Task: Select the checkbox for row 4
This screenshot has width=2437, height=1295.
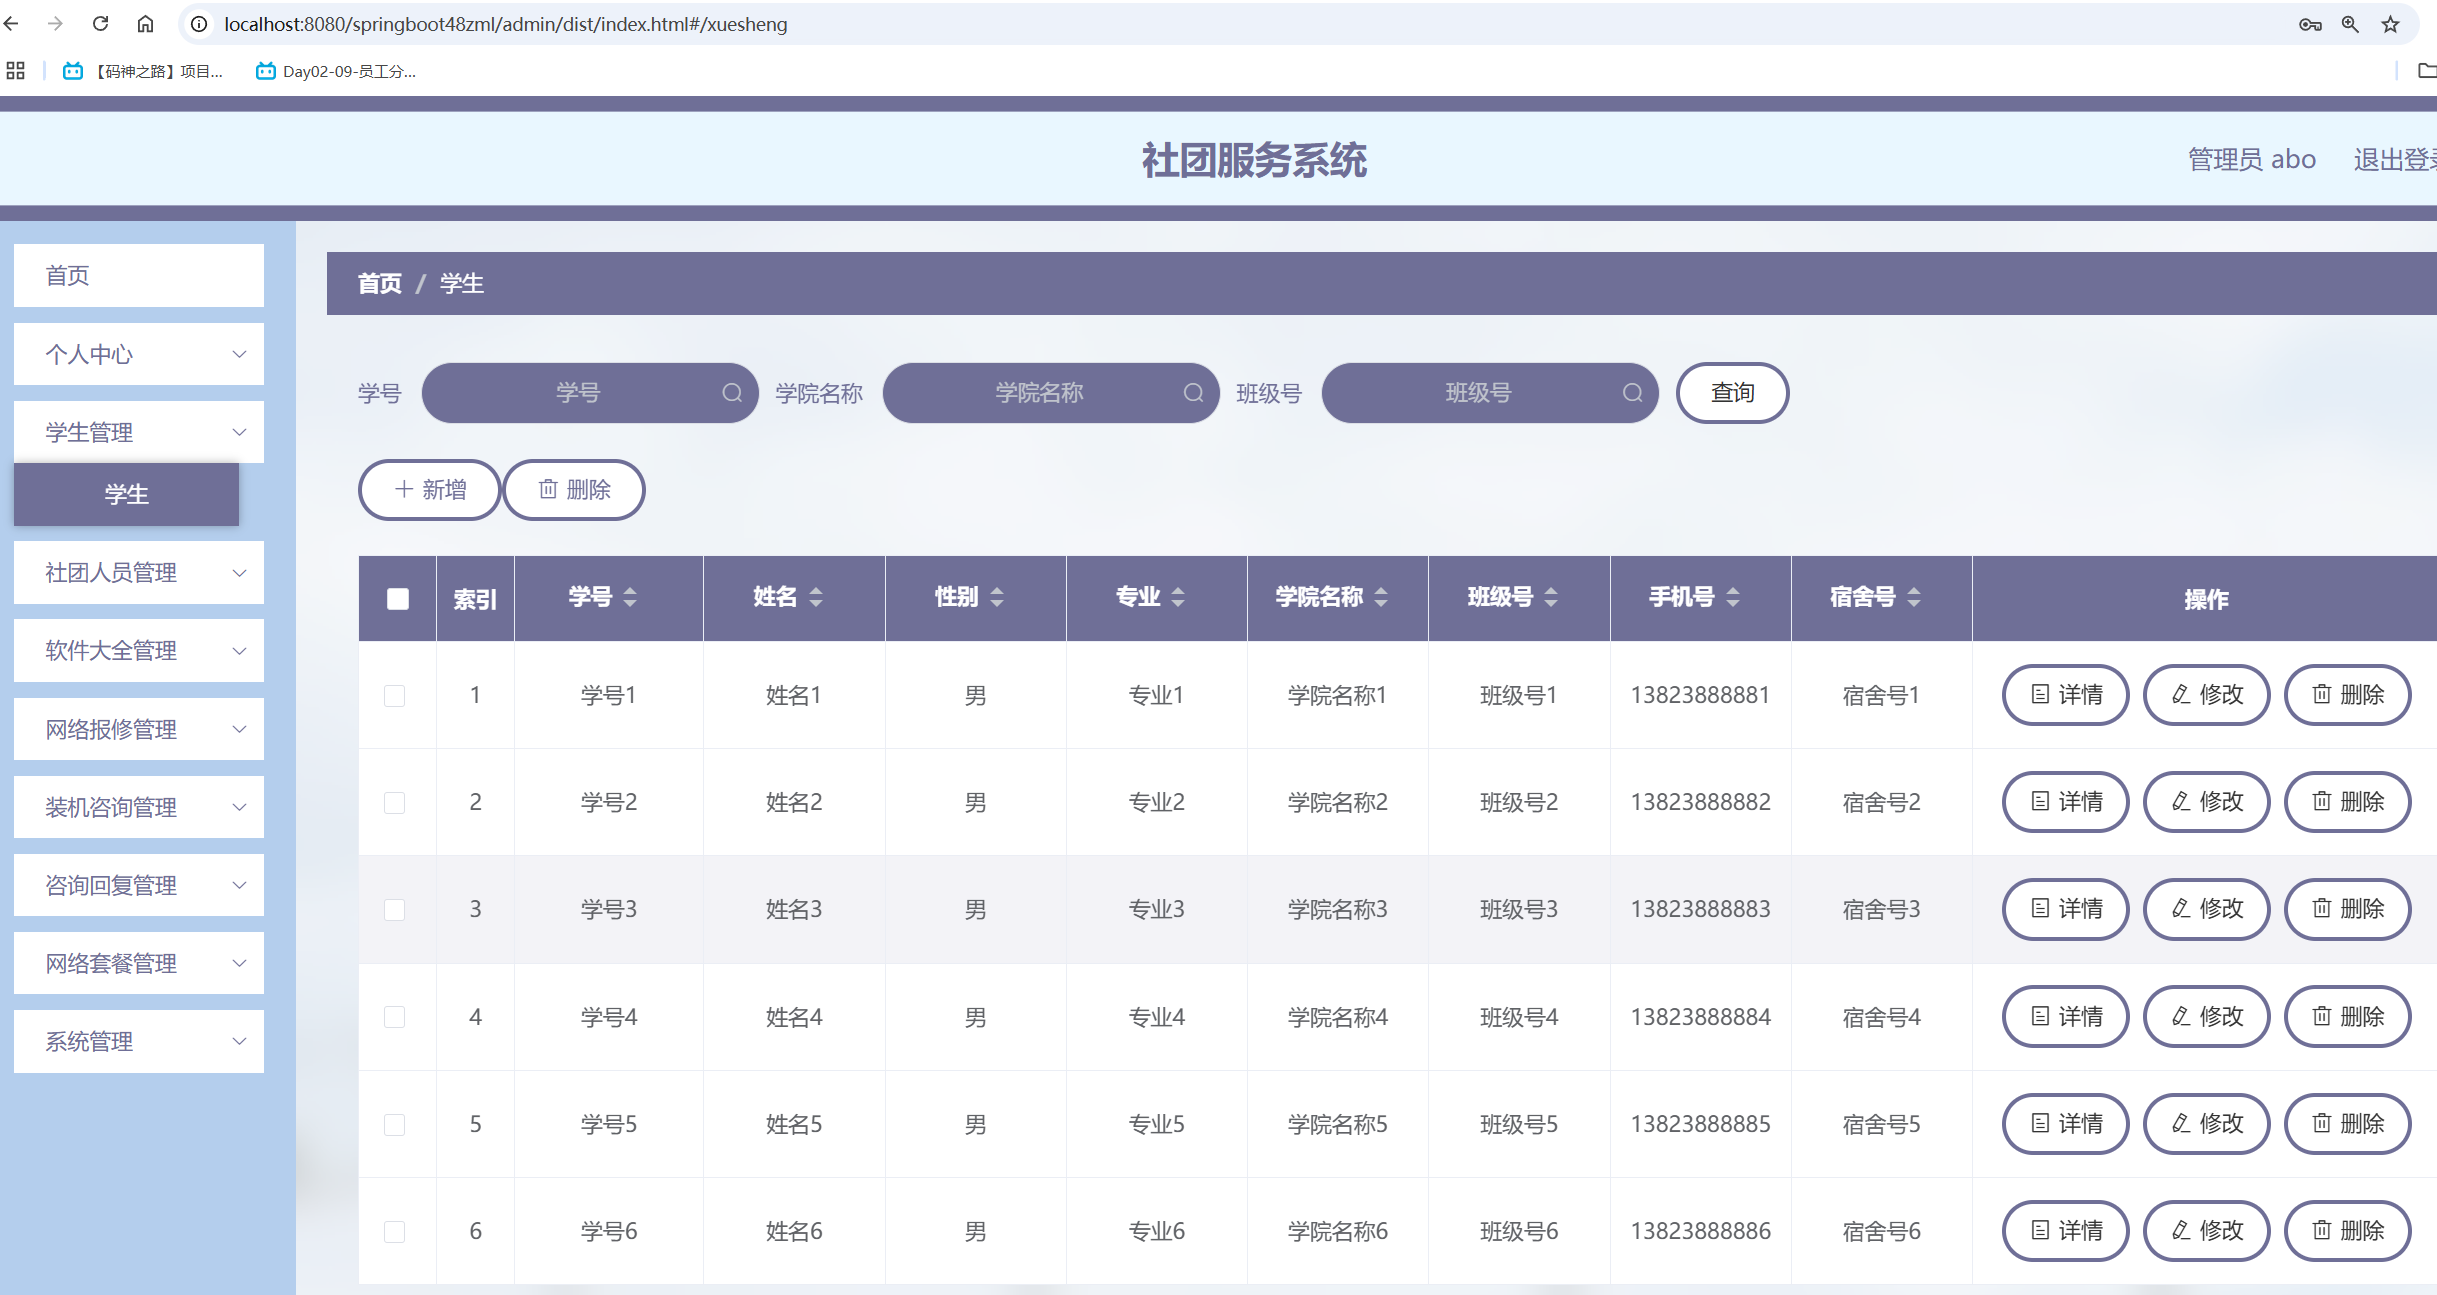Action: pos(395,1017)
